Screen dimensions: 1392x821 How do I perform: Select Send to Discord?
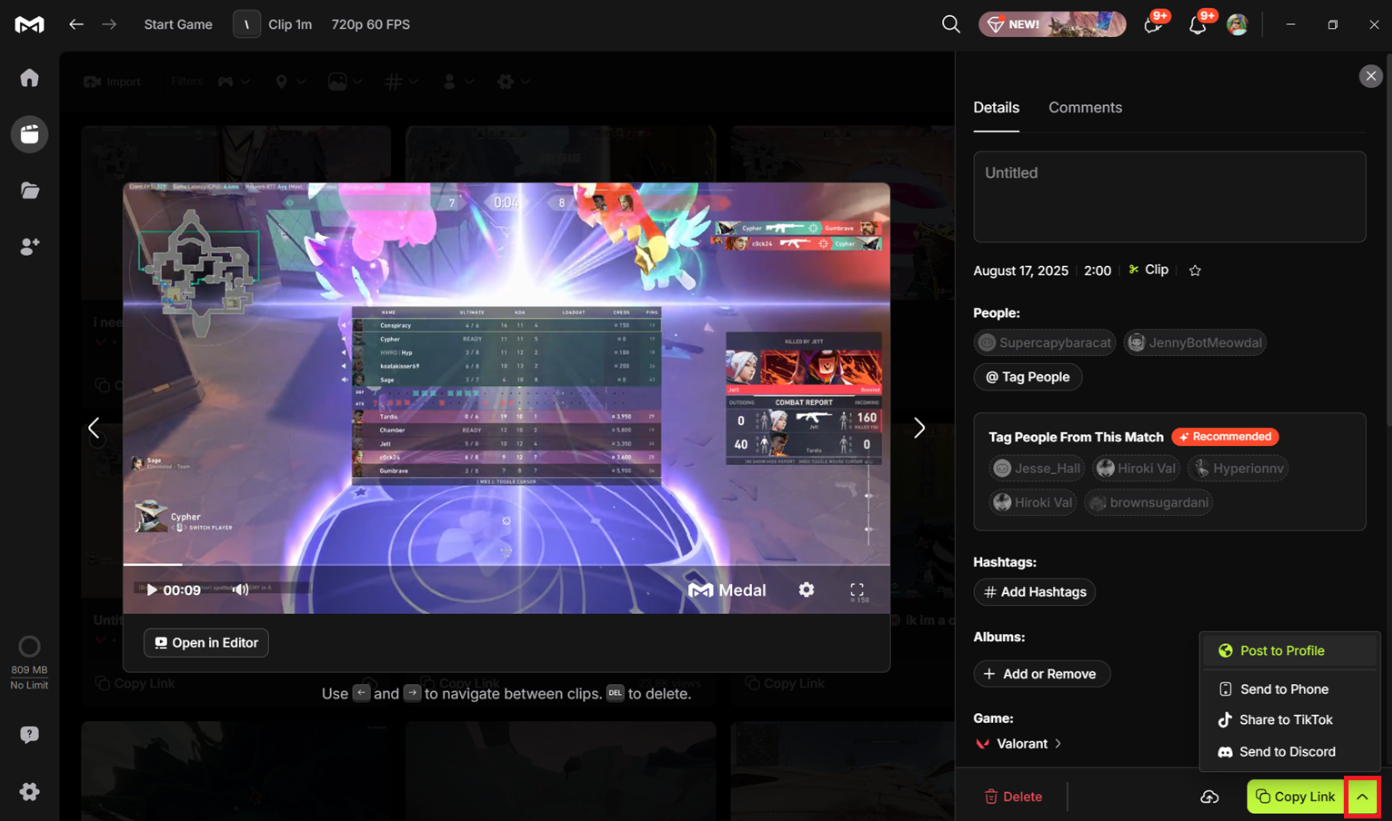pos(1290,752)
